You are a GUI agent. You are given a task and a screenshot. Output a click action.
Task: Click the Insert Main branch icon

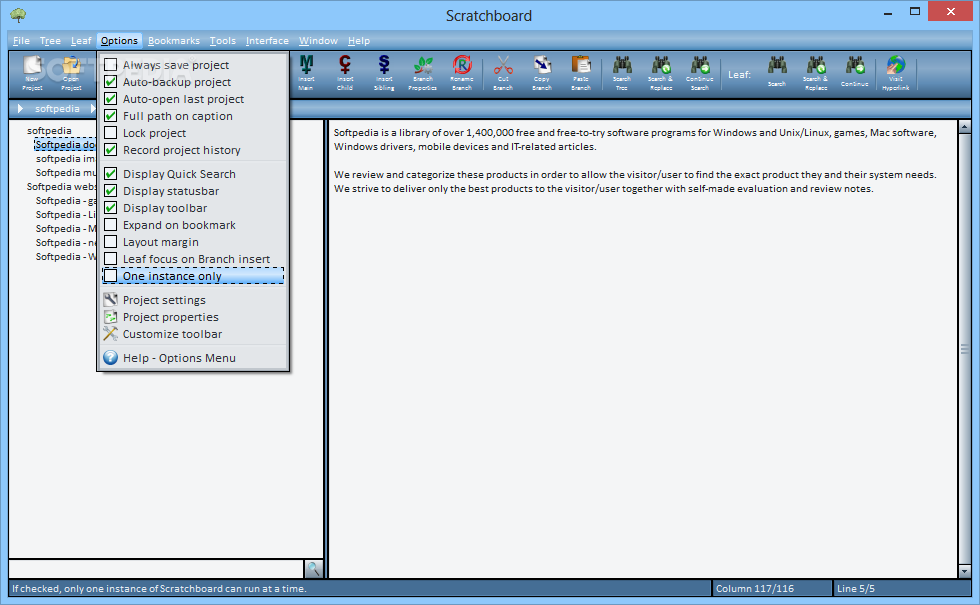(x=306, y=72)
